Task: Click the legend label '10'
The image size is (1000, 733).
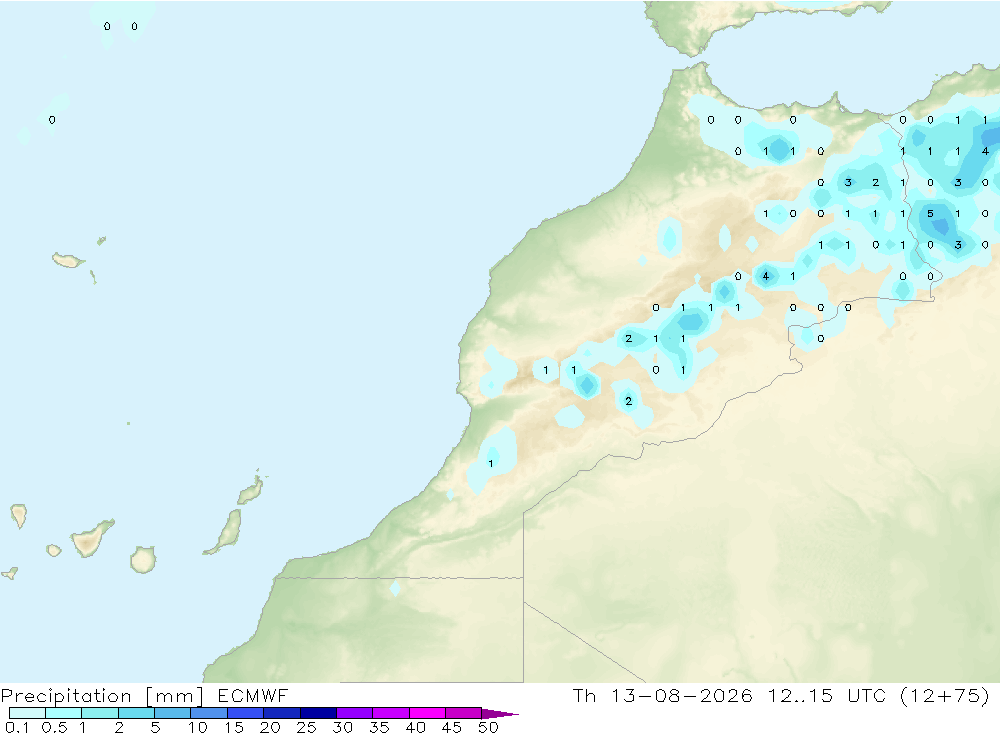Action: 198,727
